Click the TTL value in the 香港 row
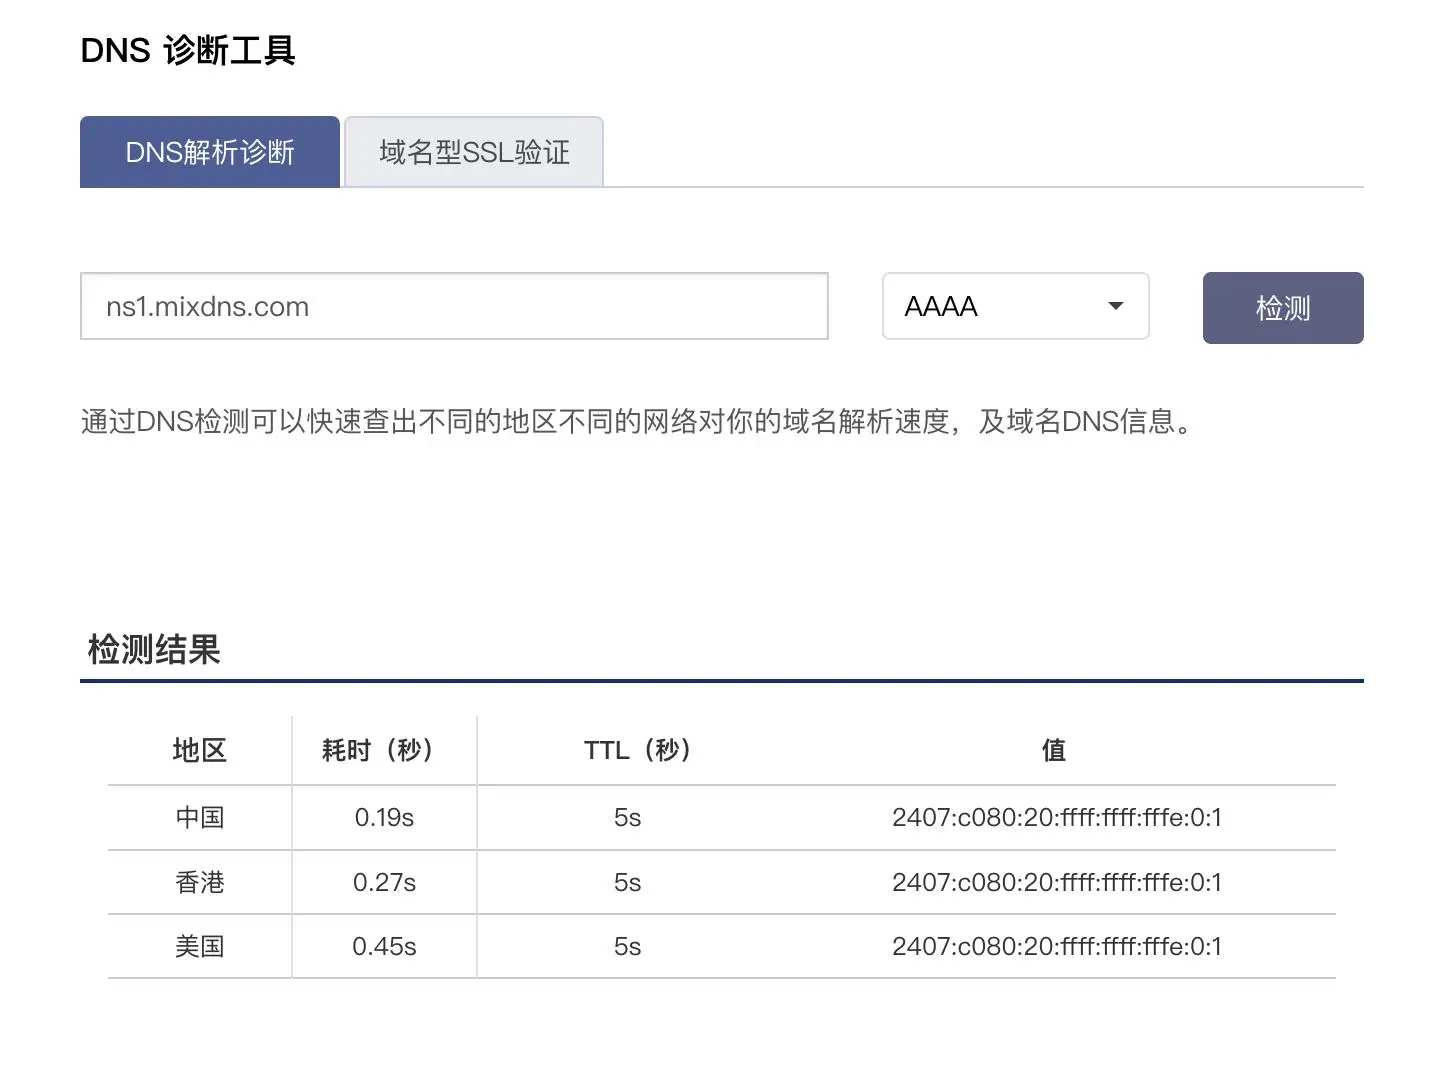This screenshot has height=1068, width=1446. (627, 882)
